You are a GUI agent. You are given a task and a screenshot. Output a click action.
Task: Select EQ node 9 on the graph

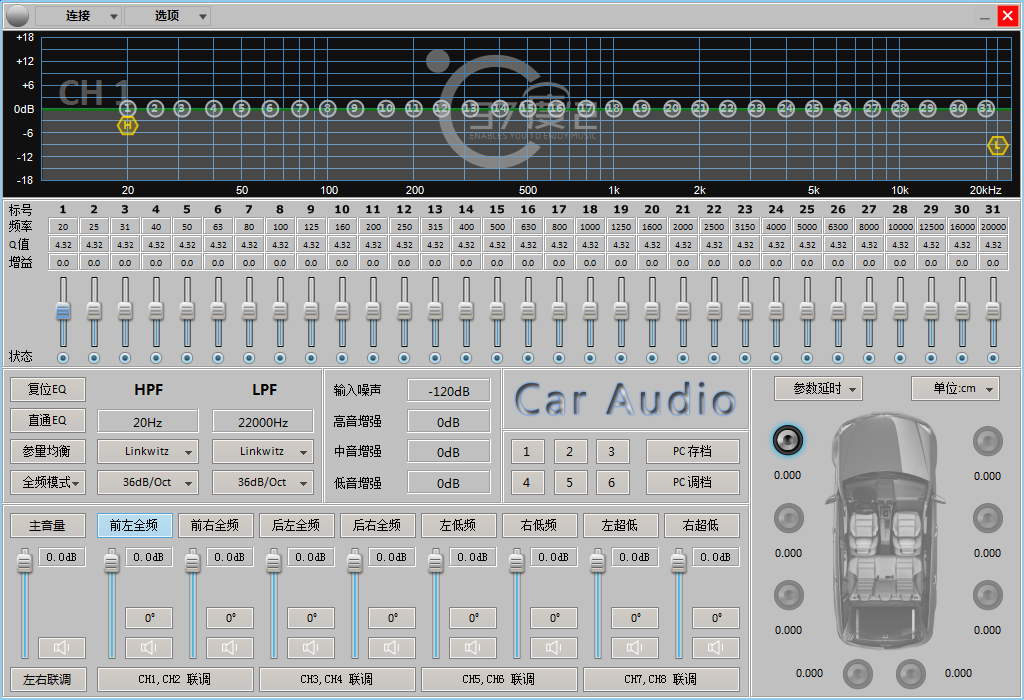[355, 108]
